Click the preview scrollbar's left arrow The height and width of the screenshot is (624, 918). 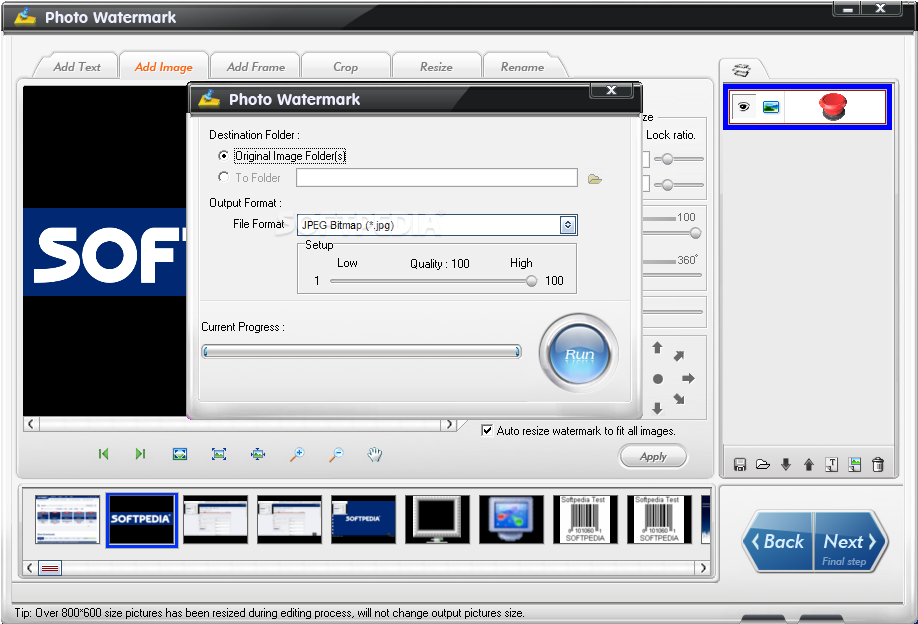click(x=31, y=424)
